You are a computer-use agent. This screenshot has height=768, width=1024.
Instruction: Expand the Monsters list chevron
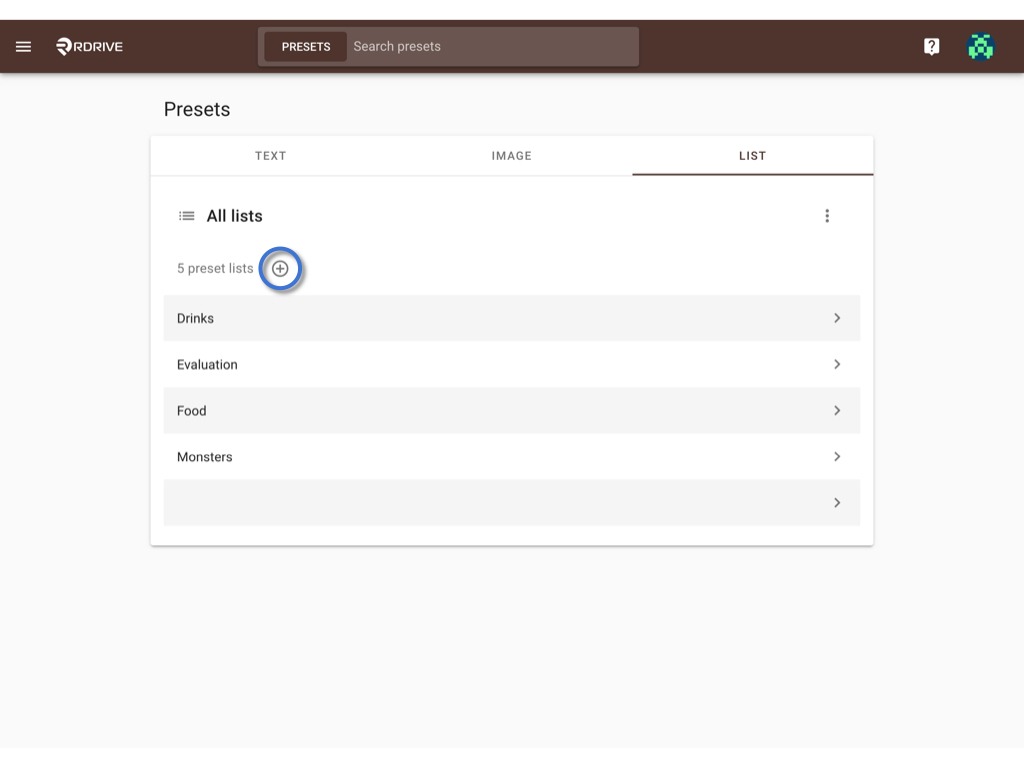(837, 456)
